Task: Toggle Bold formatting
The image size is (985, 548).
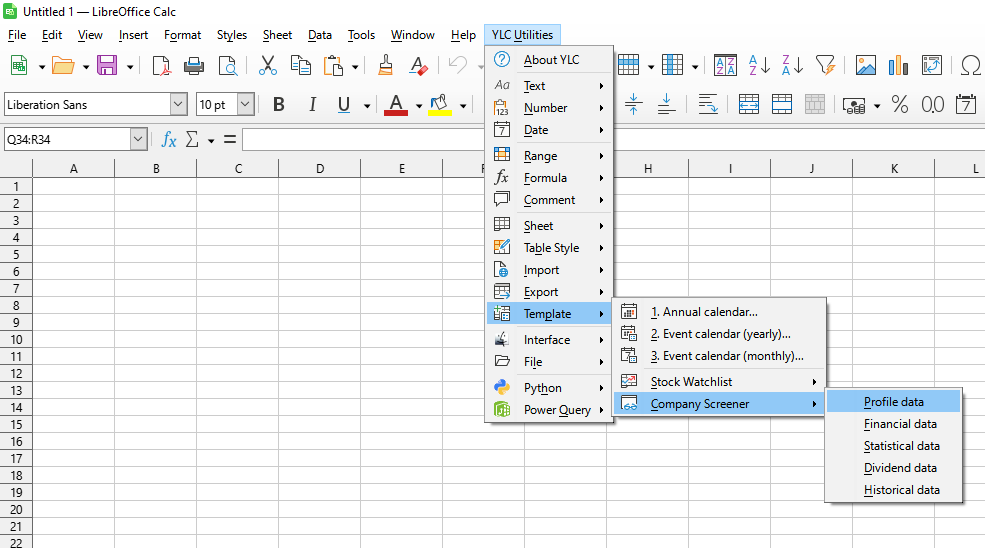Action: (x=279, y=104)
